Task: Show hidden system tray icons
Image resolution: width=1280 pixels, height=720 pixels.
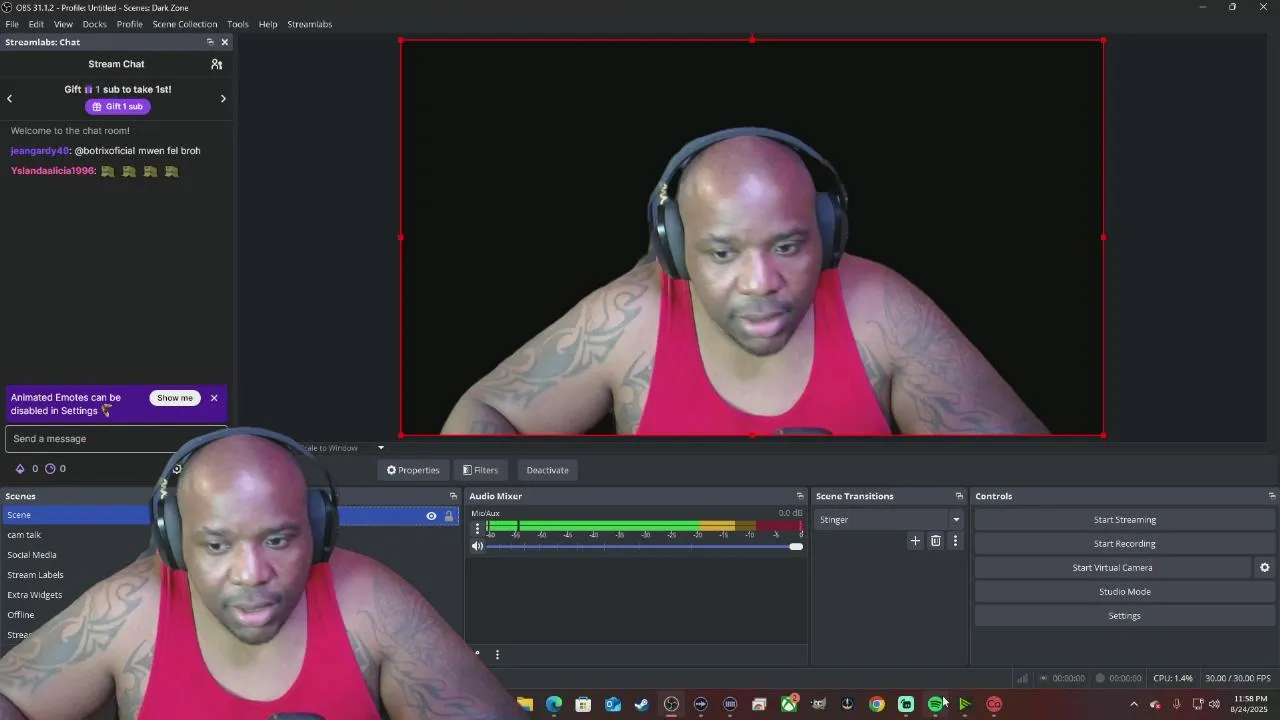Action: 1134,704
